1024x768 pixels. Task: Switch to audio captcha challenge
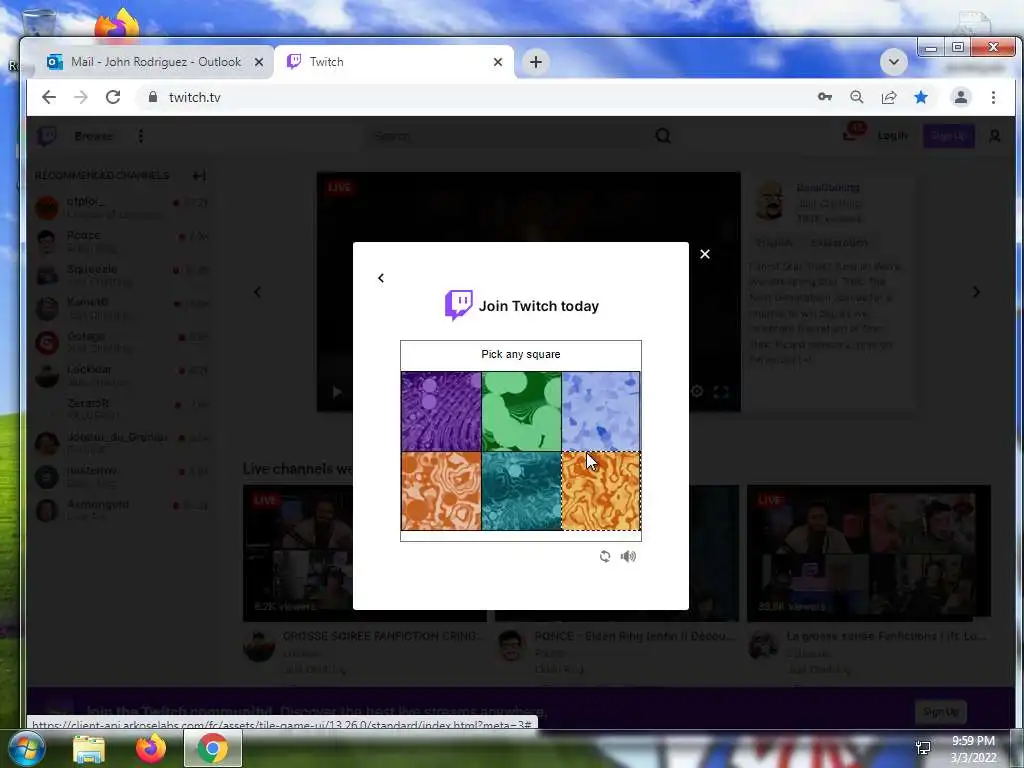(628, 556)
